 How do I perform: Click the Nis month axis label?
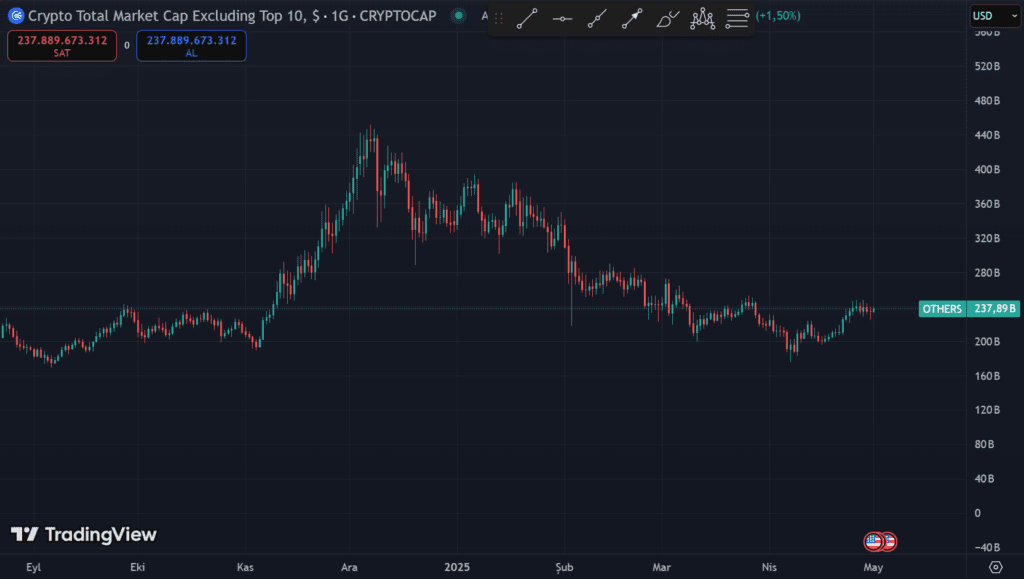[x=769, y=567]
